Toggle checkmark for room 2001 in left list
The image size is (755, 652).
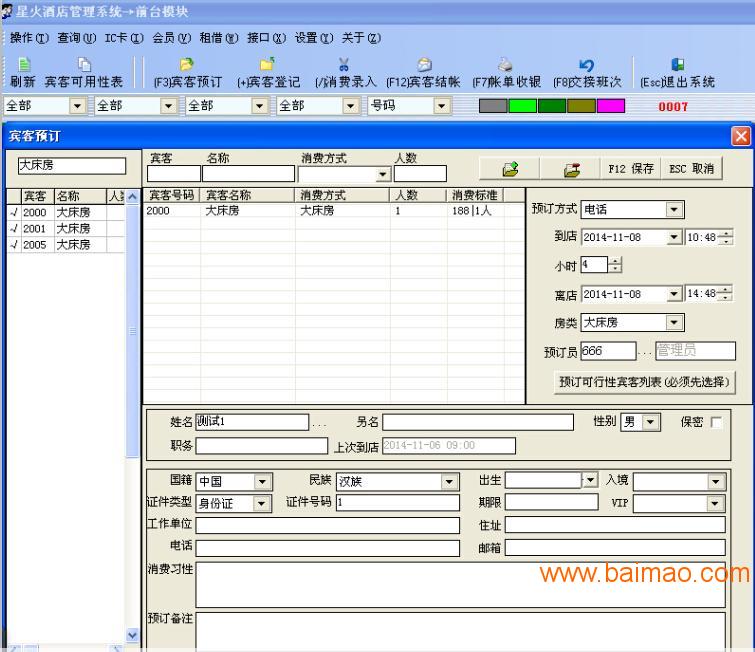(14, 228)
